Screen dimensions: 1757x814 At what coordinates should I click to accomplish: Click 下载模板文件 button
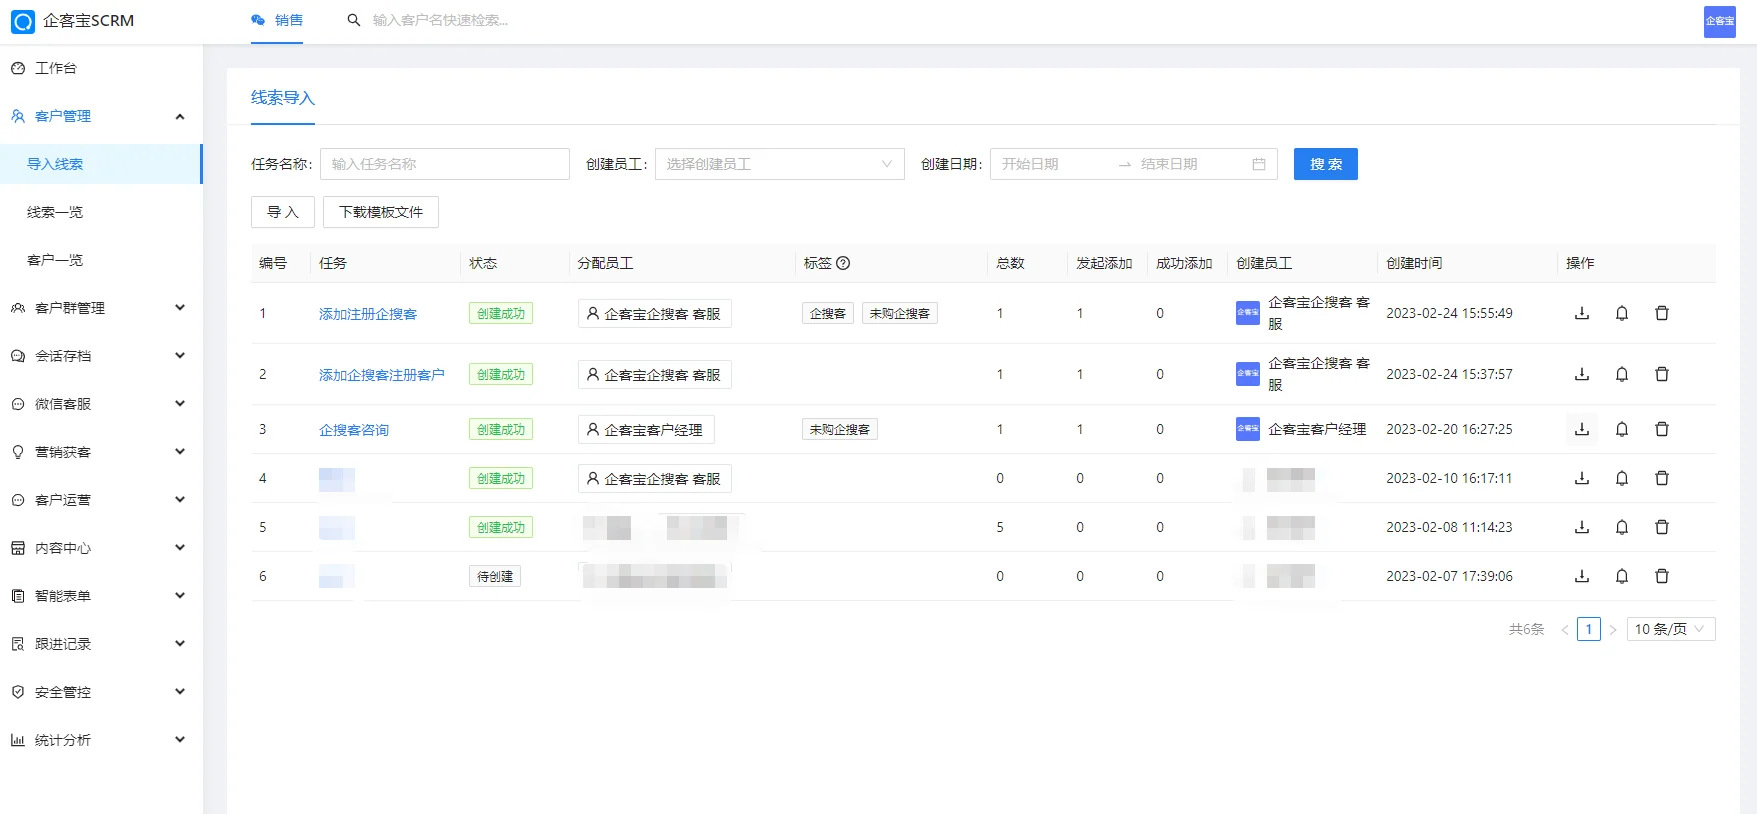(x=381, y=212)
